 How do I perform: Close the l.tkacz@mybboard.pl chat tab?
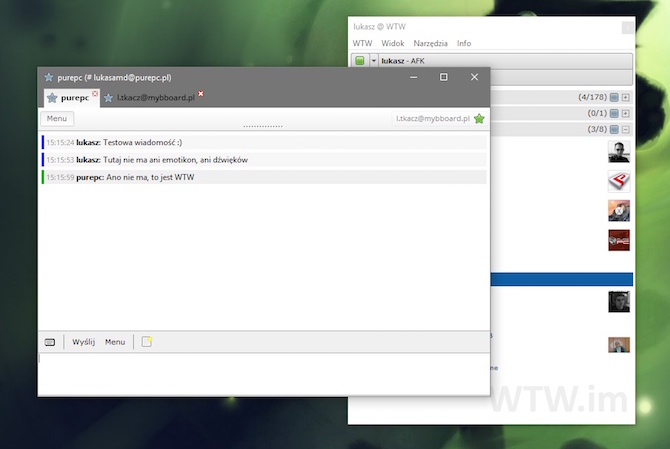click(201, 94)
